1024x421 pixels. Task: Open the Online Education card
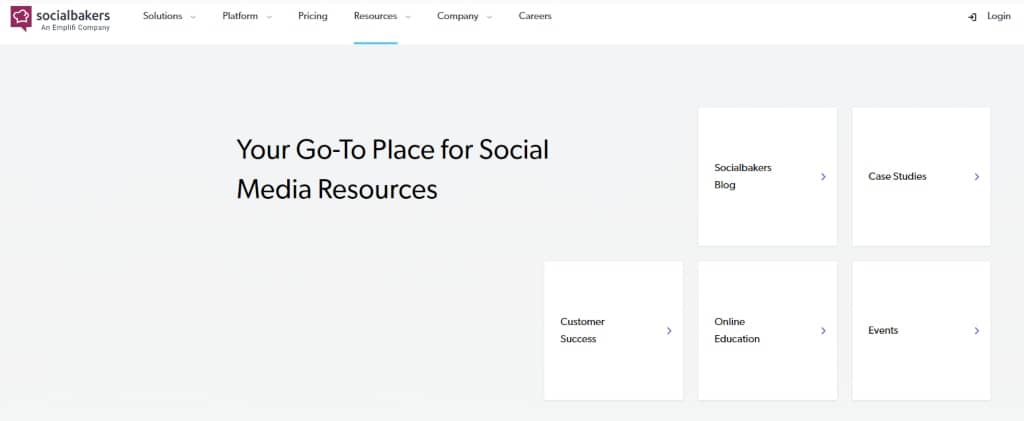coord(767,331)
